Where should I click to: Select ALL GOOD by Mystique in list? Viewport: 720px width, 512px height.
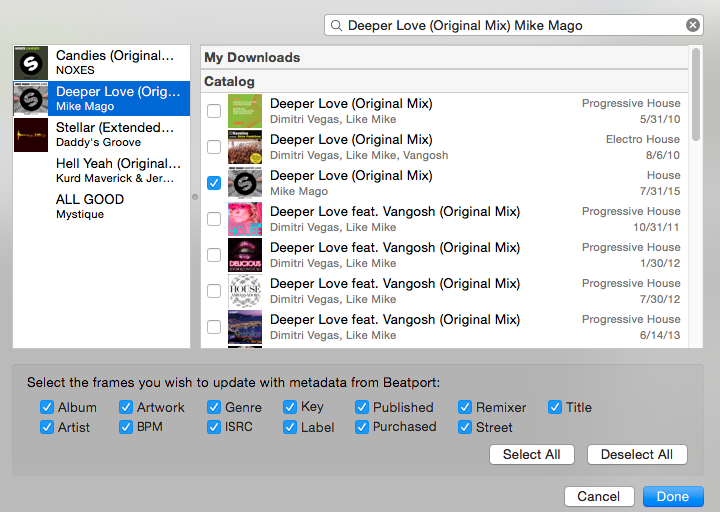point(90,206)
